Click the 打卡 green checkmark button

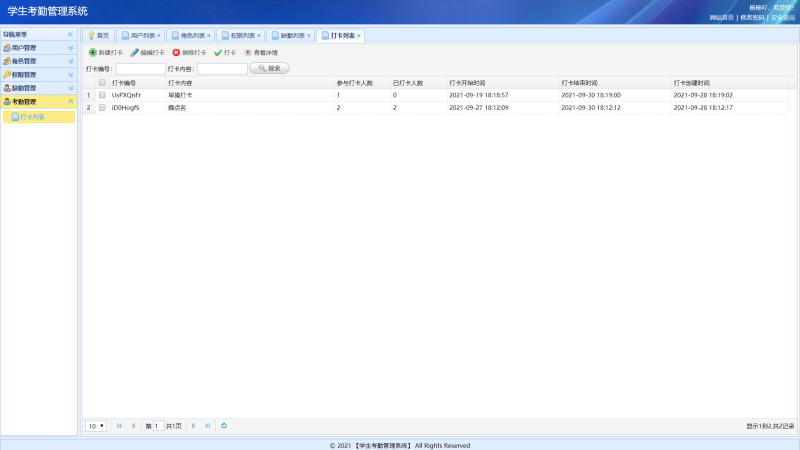pyautogui.click(x=225, y=53)
